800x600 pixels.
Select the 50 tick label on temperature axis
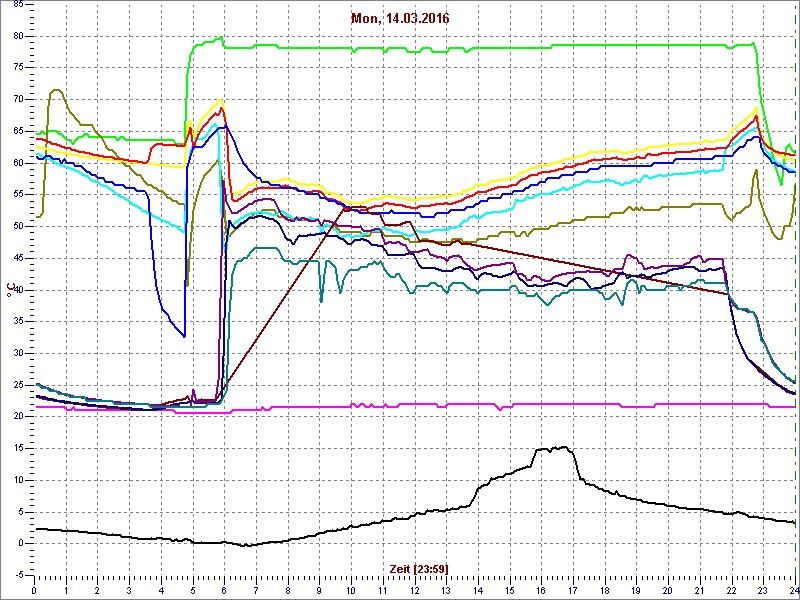[18, 227]
